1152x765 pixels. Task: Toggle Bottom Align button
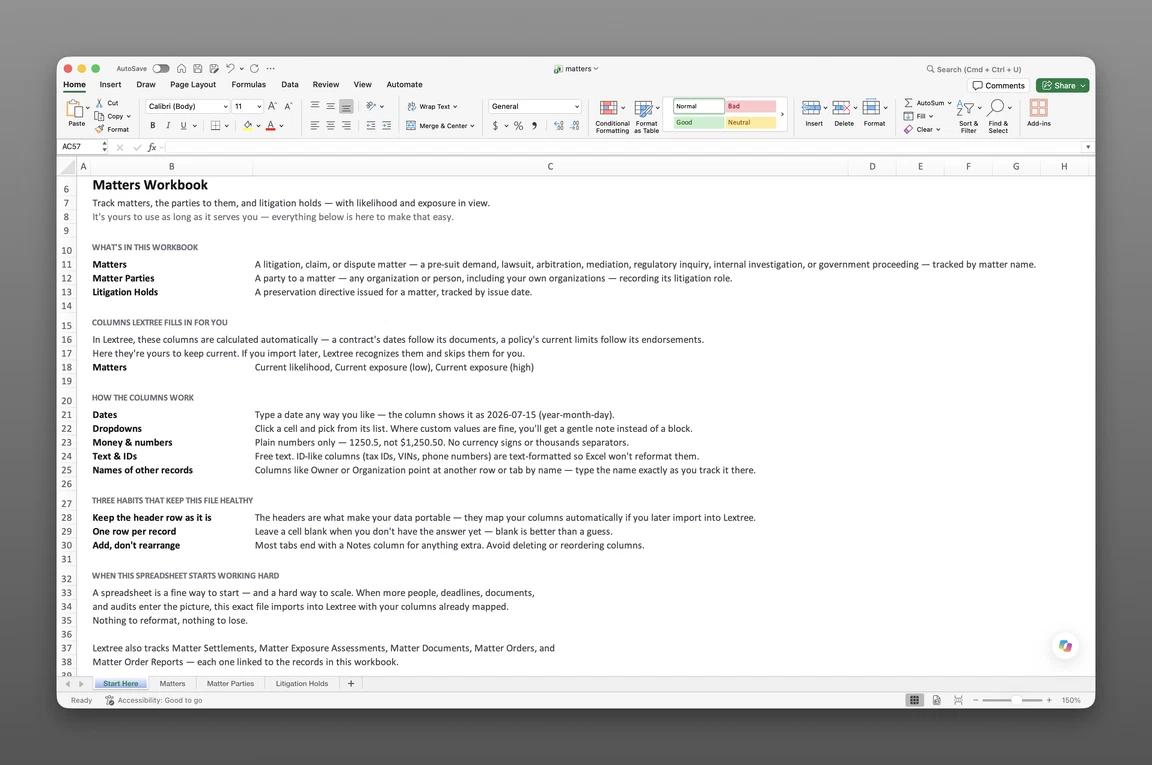pyautogui.click(x=346, y=106)
